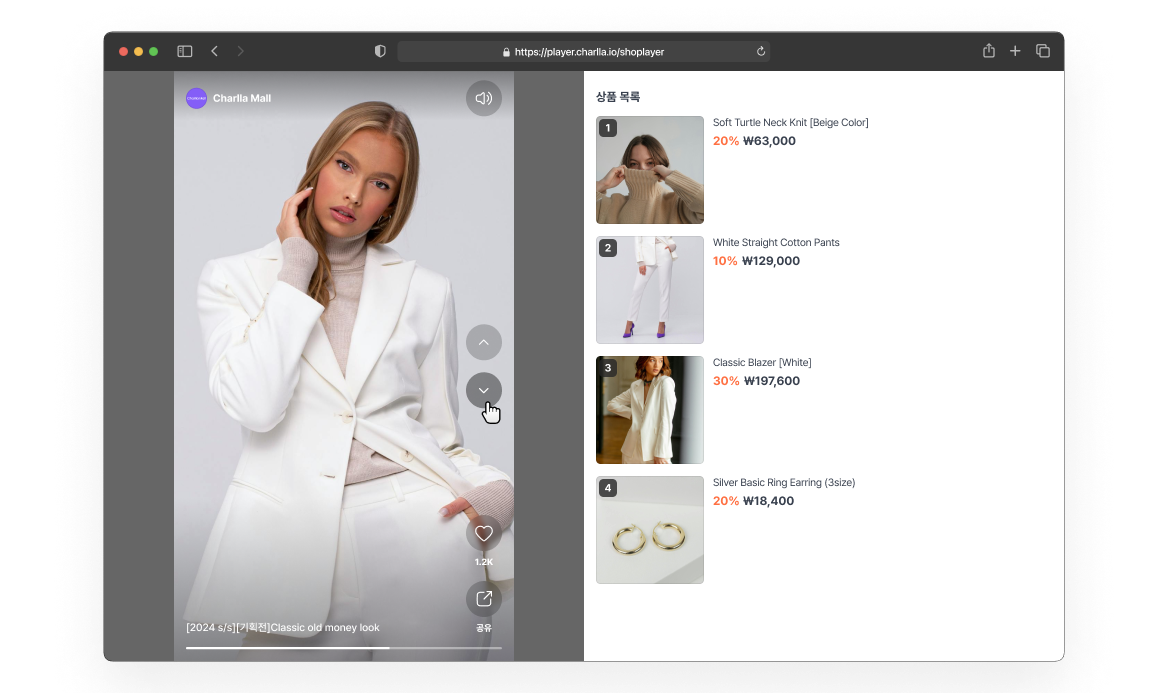The height and width of the screenshot is (693, 1168).
Task: Click the privacy shield icon
Action: [x=380, y=51]
